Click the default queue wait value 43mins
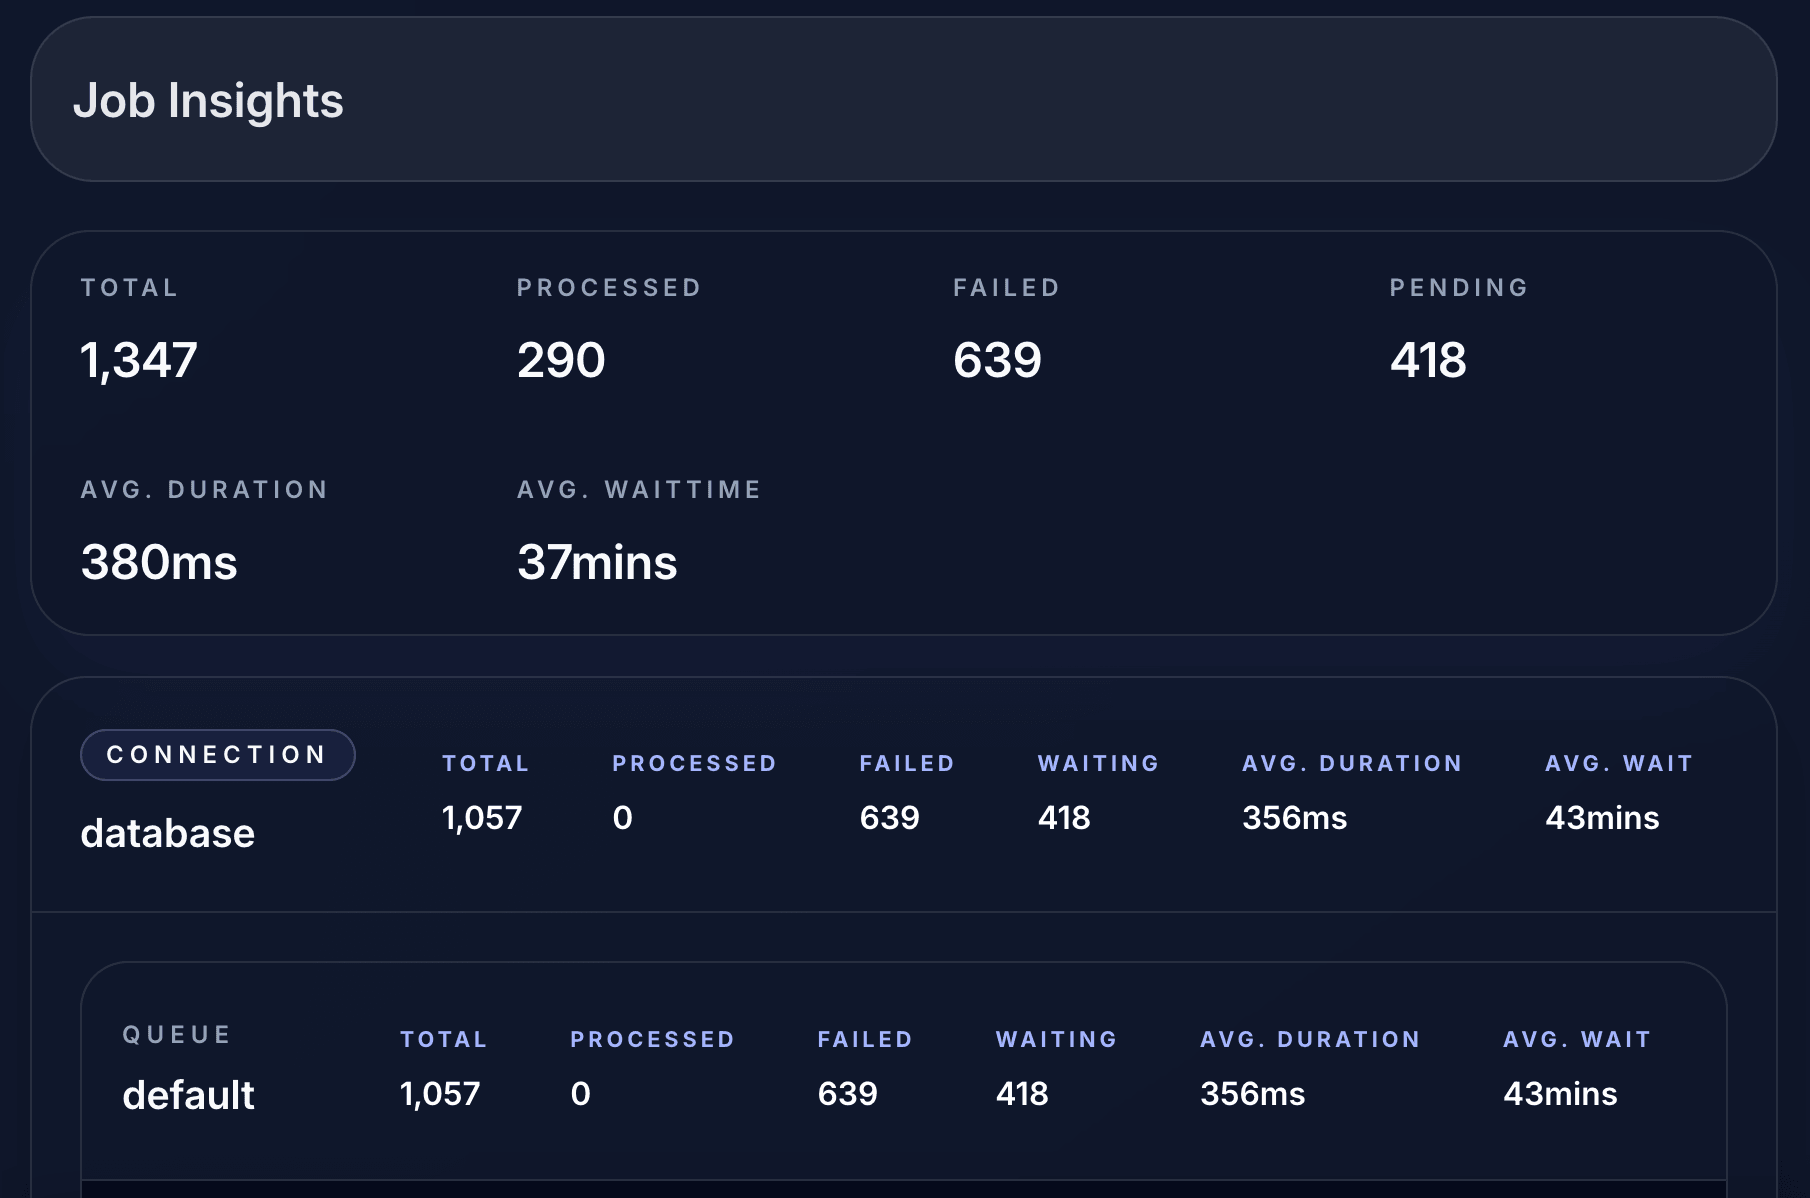This screenshot has height=1198, width=1810. [1560, 1094]
